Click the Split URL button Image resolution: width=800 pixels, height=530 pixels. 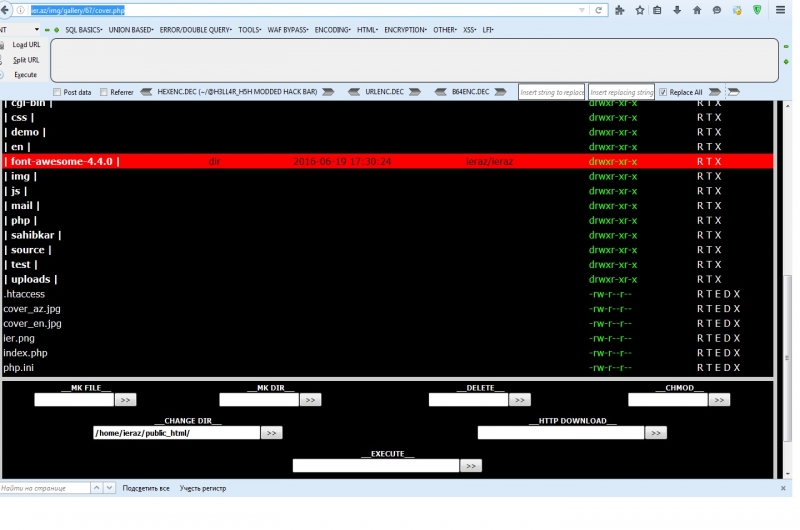(26, 60)
